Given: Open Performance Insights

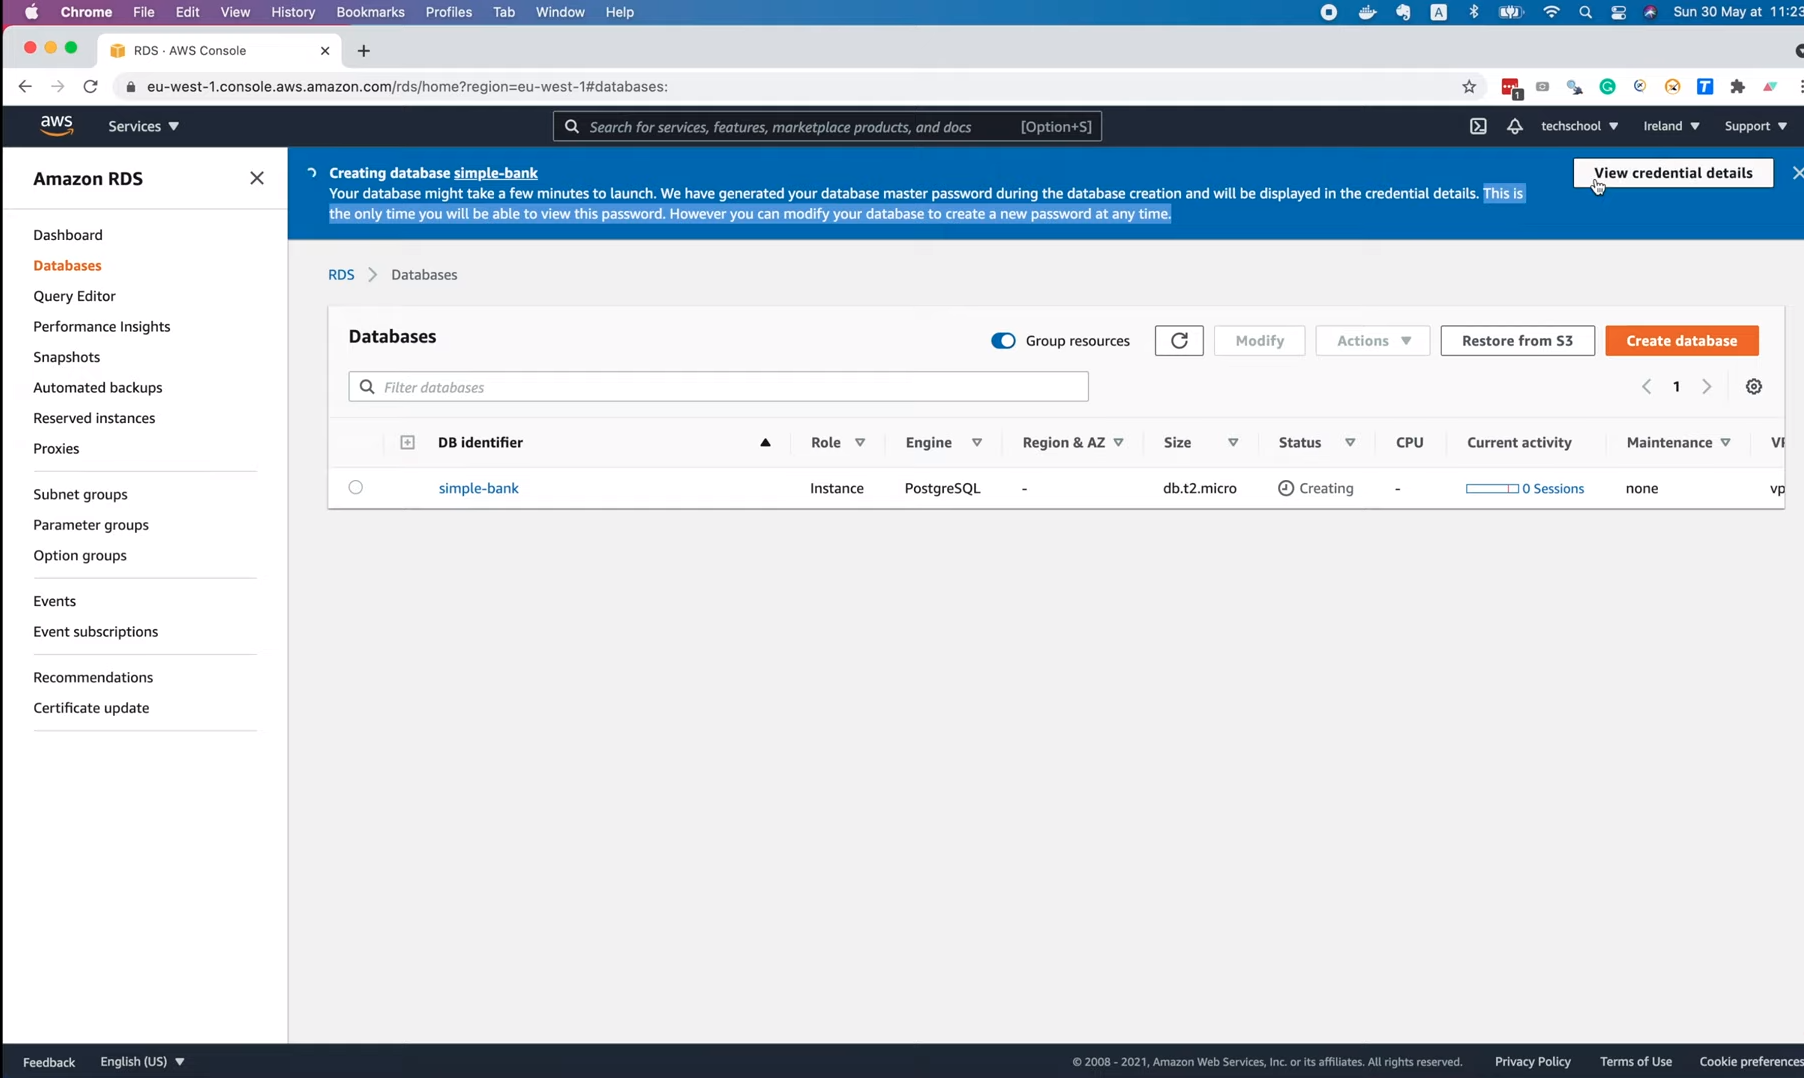Looking at the screenshot, I should (102, 326).
